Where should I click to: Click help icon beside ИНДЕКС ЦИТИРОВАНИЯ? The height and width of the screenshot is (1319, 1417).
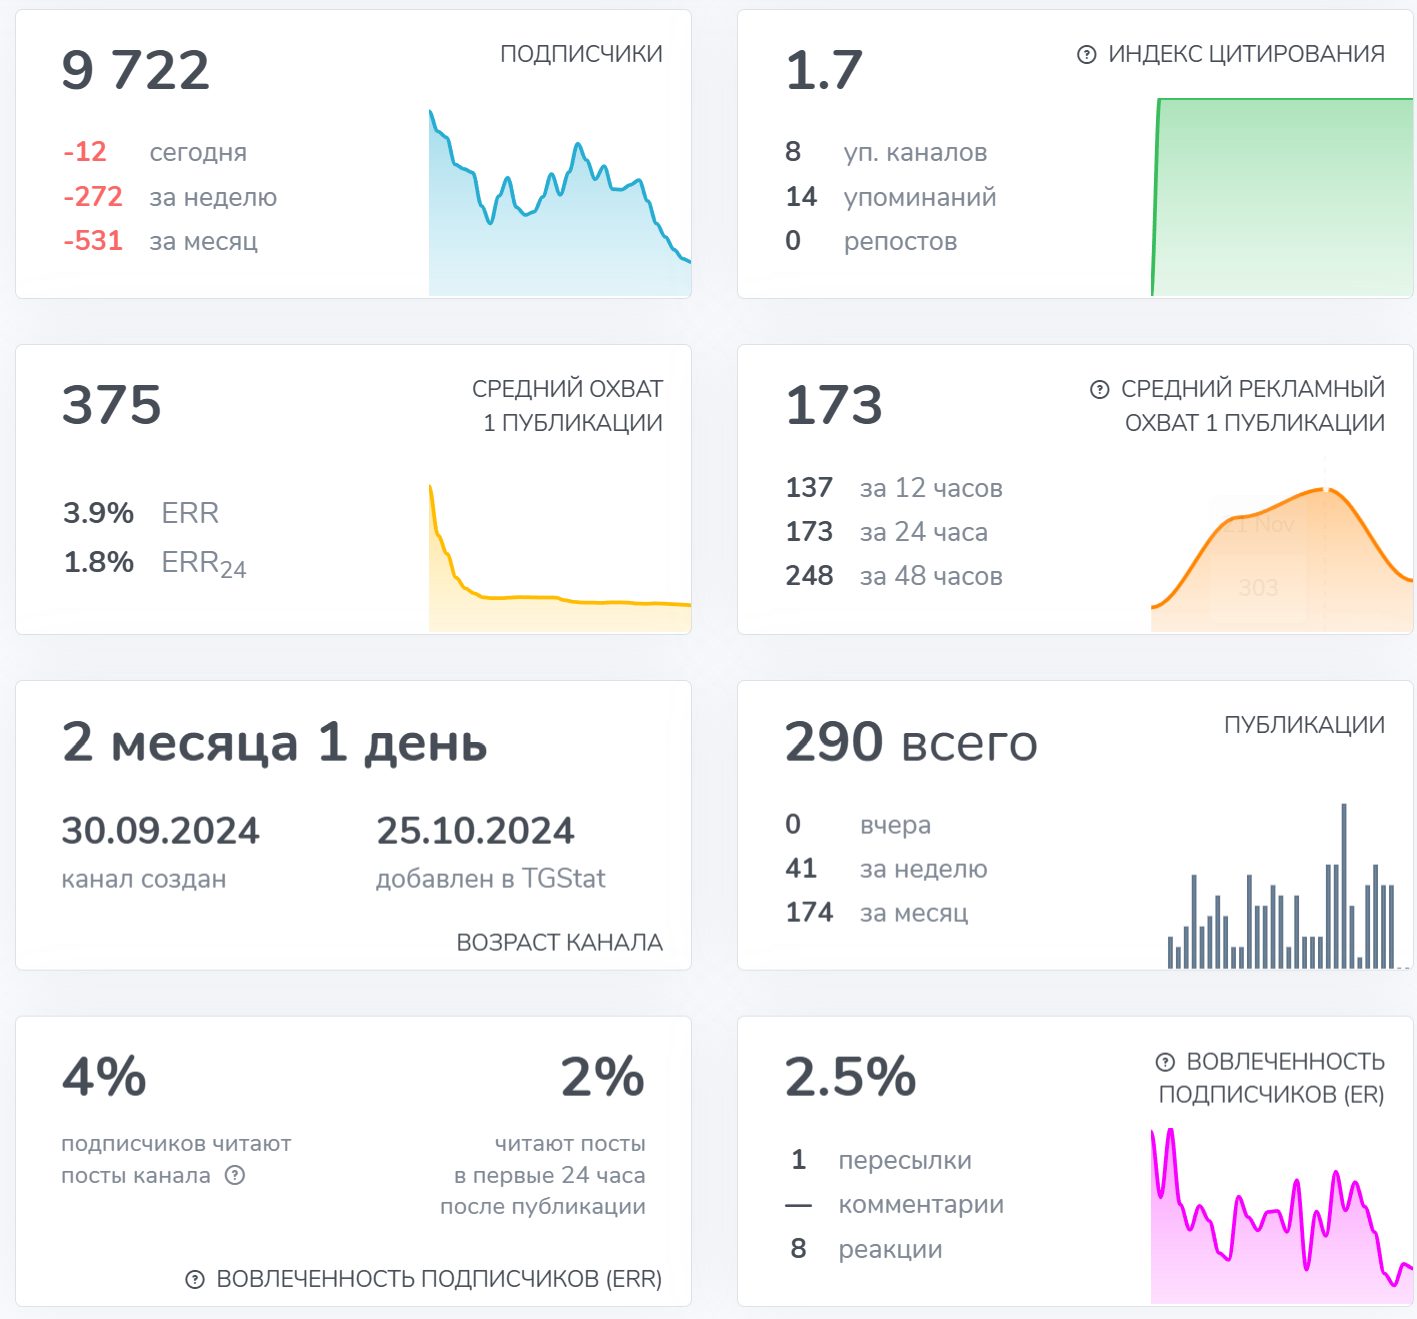tap(1086, 55)
